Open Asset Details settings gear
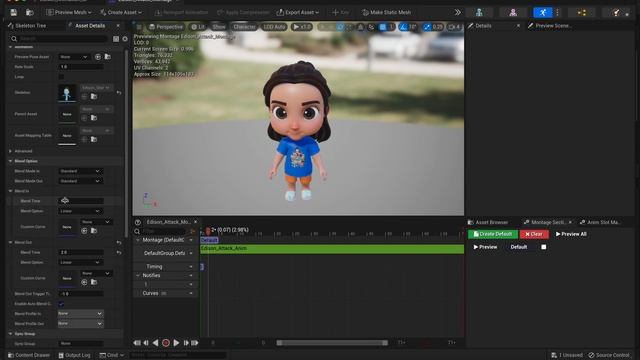Image resolution: width=640 pixels, height=360 pixels. click(x=125, y=39)
